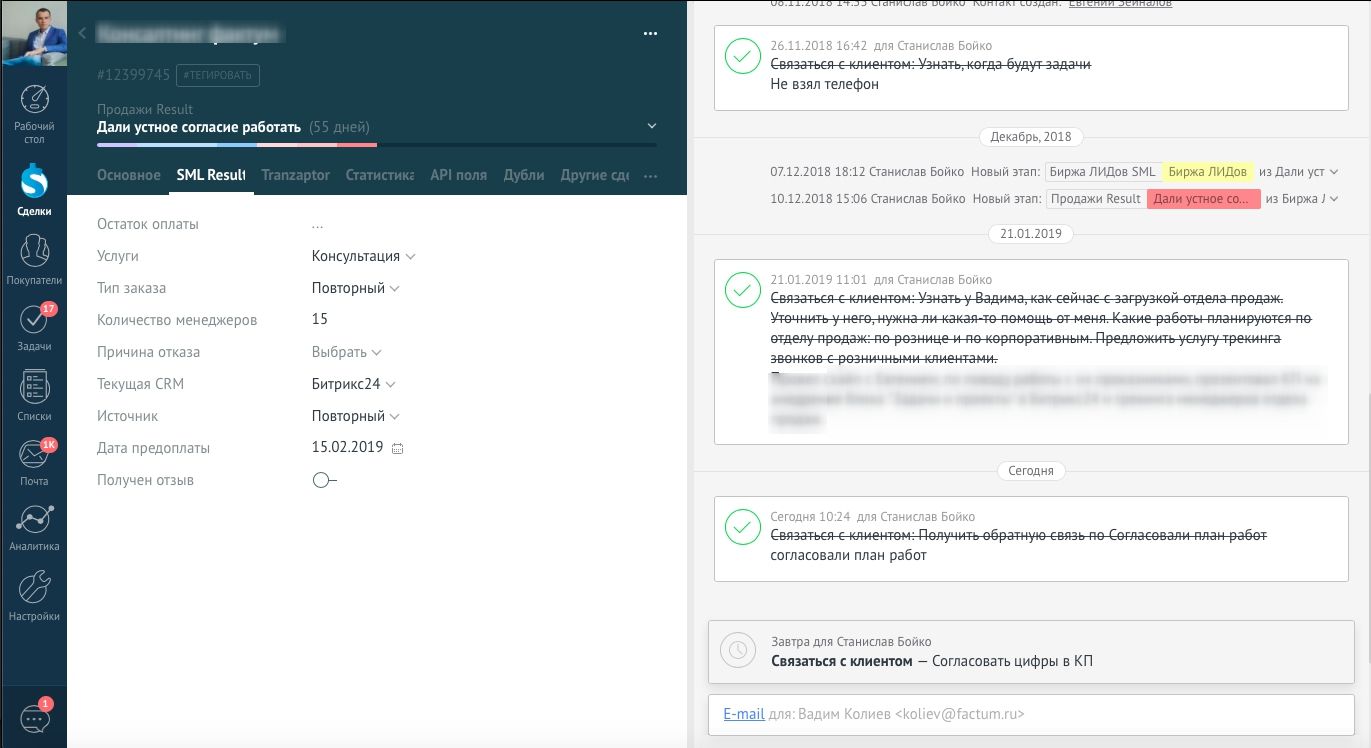Click Сегодня date separator

(1030, 470)
